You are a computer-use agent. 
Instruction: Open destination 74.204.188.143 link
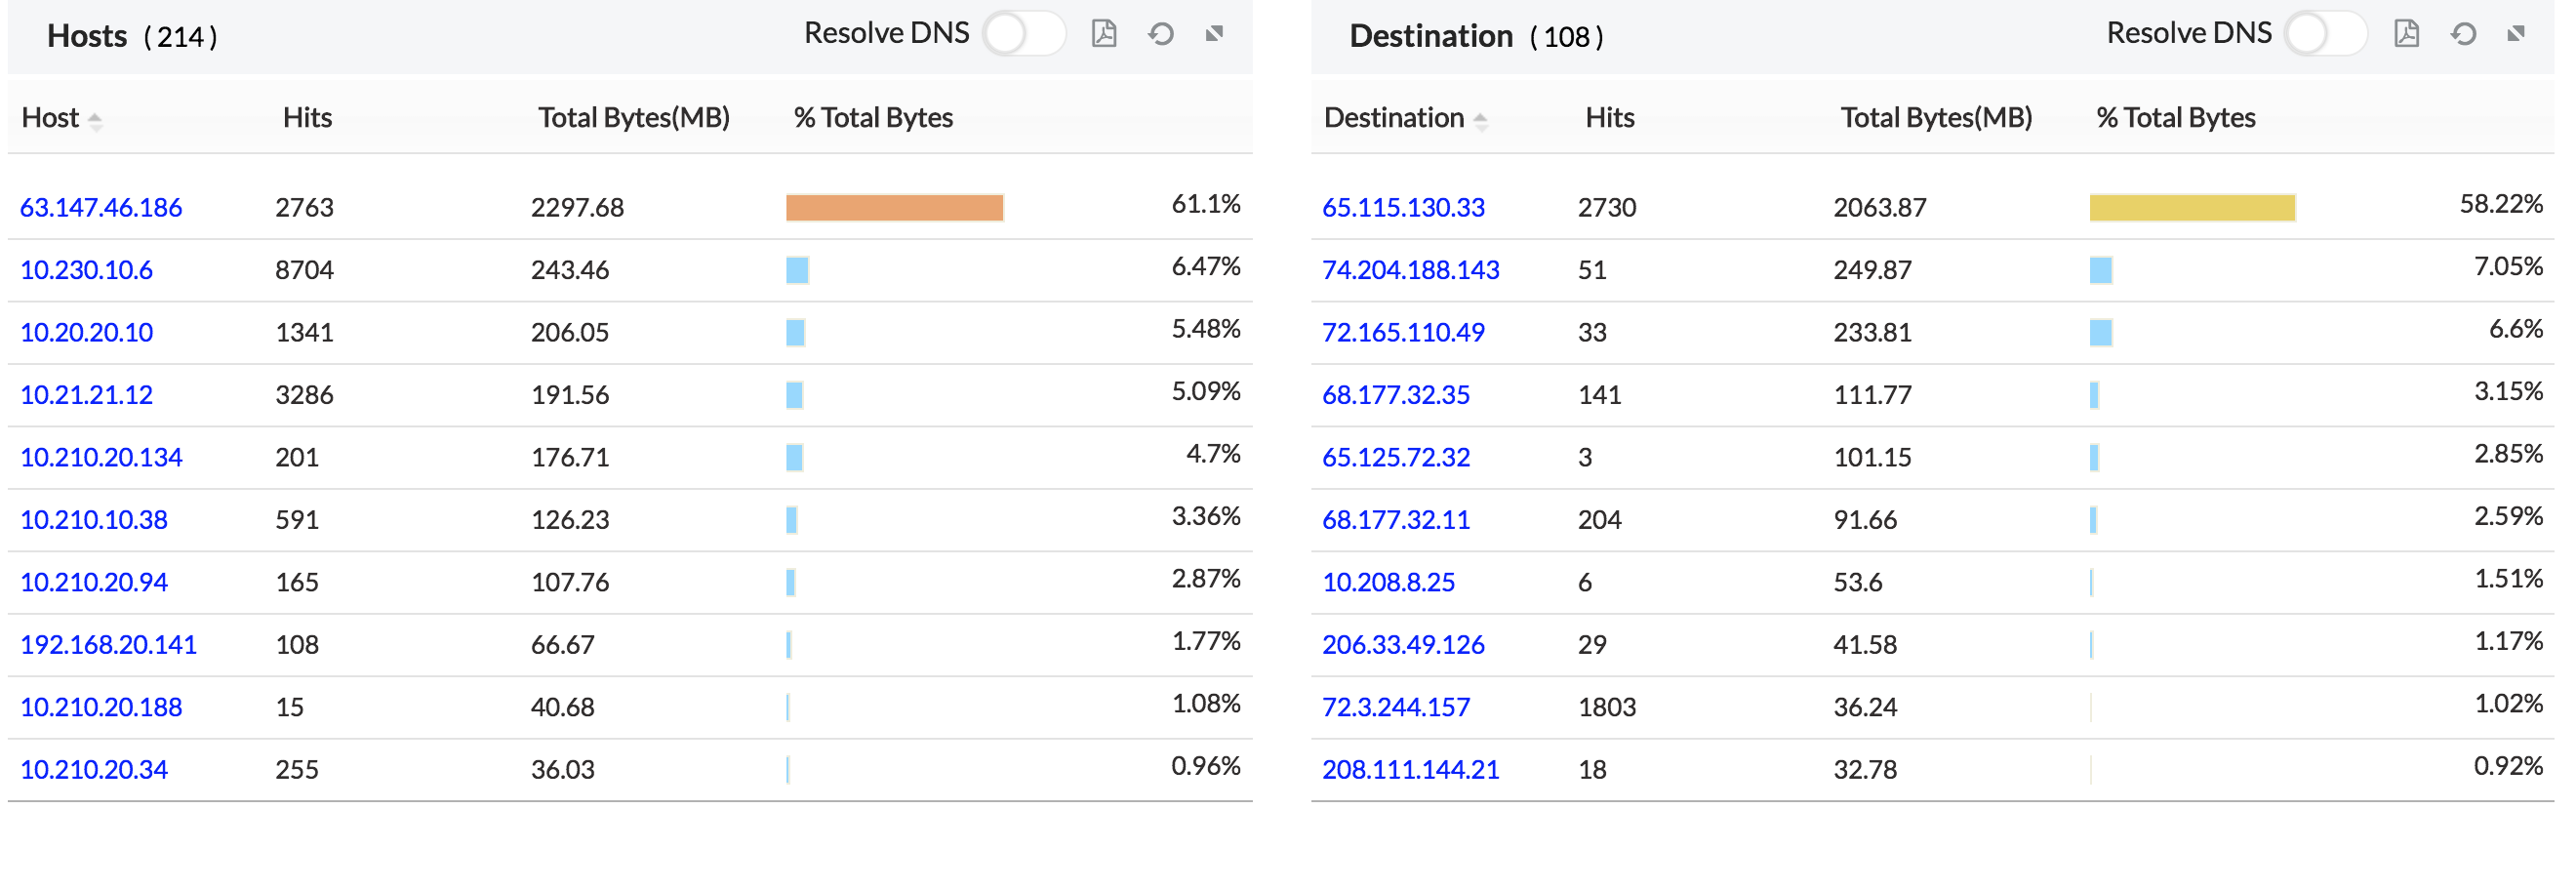coord(1410,270)
